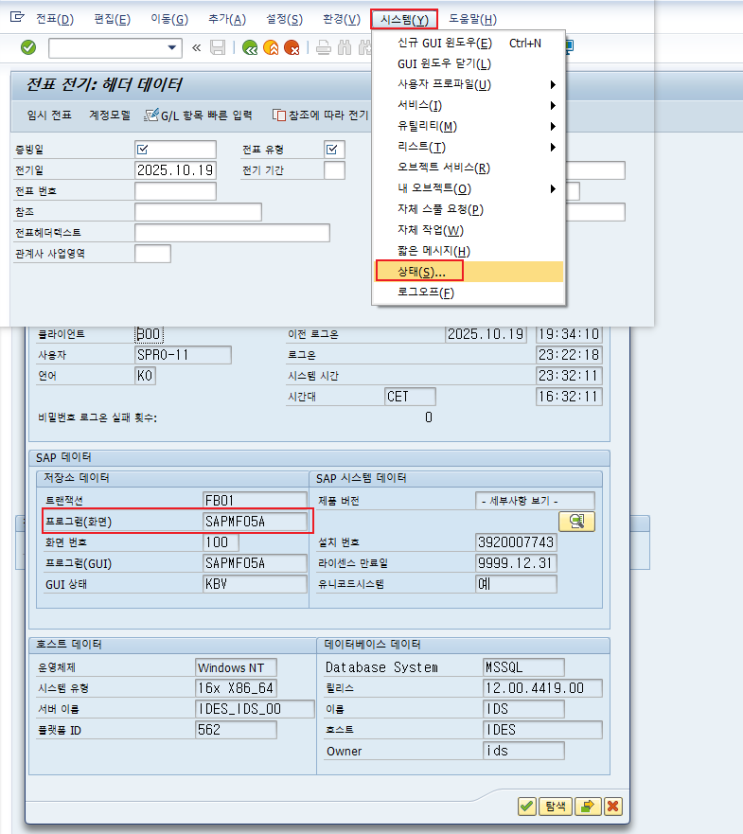Open the 설정(S) menu

tap(285, 20)
